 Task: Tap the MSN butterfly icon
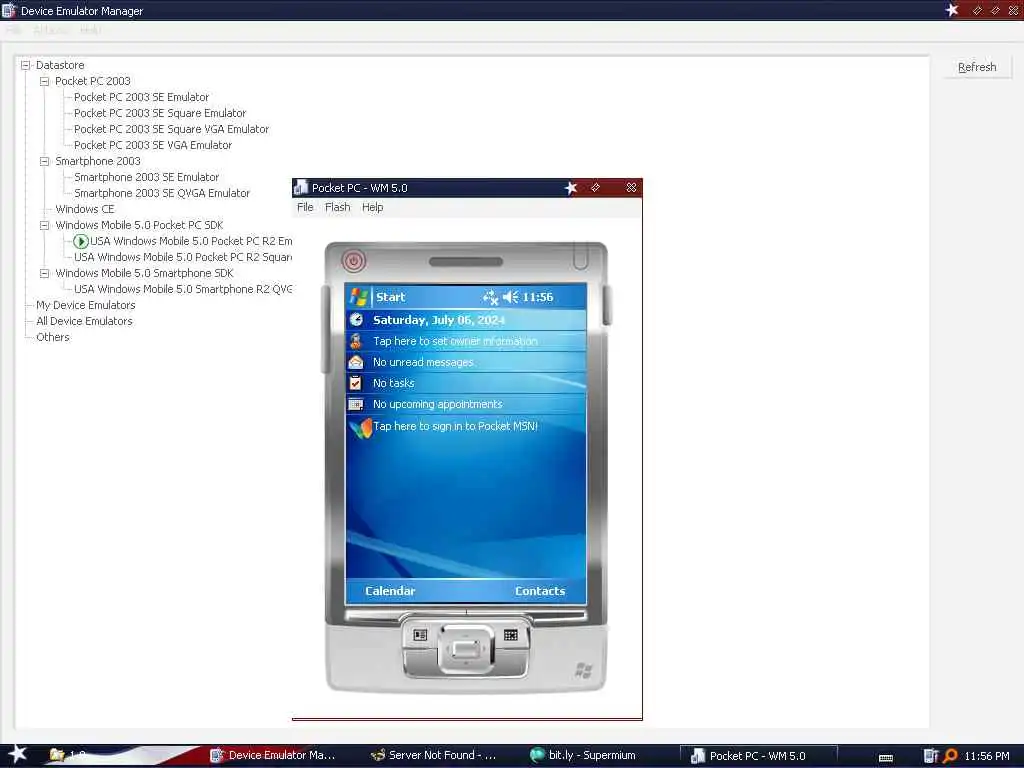tap(360, 427)
